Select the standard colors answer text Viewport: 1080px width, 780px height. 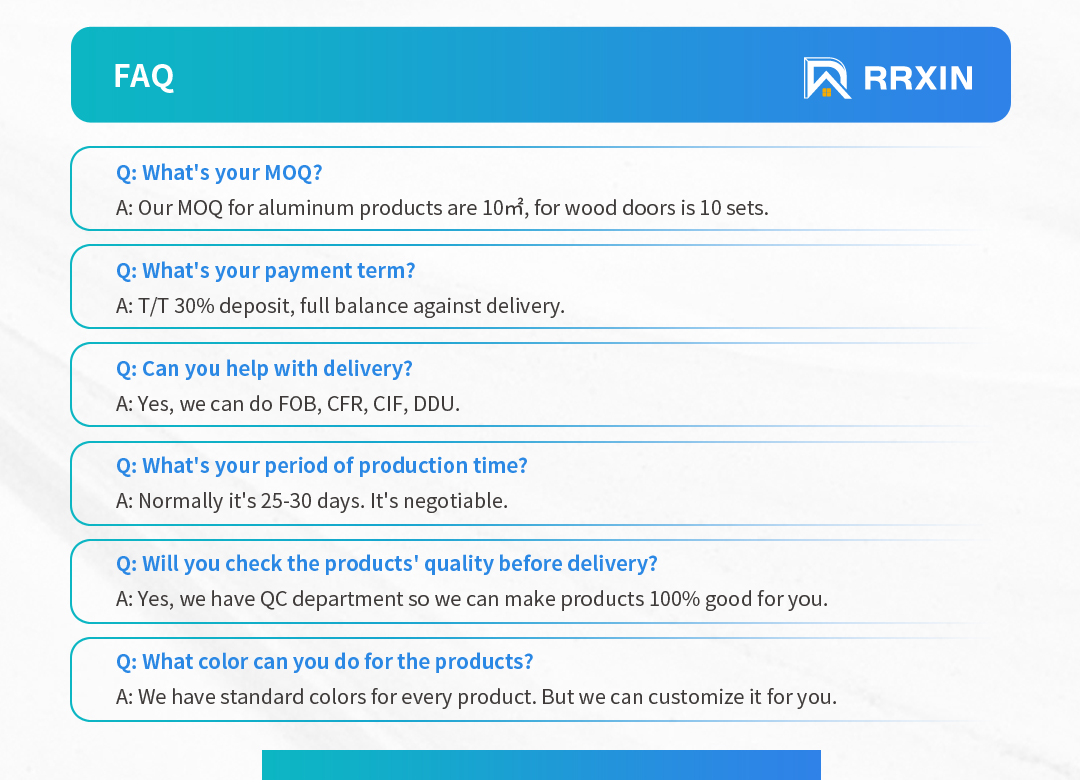click(477, 697)
